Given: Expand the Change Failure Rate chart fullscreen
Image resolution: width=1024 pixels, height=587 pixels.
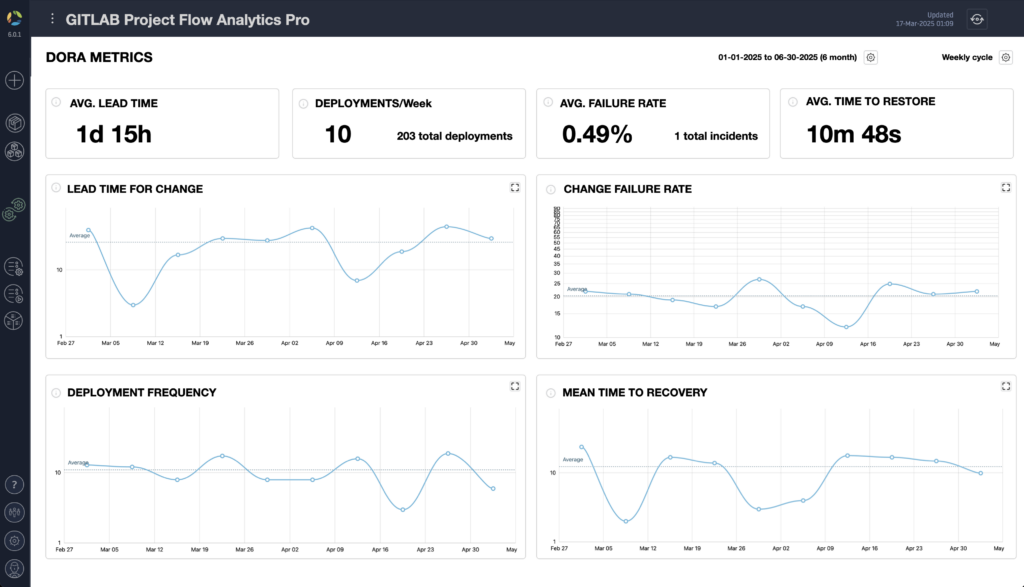Looking at the screenshot, I should pyautogui.click(x=1006, y=187).
